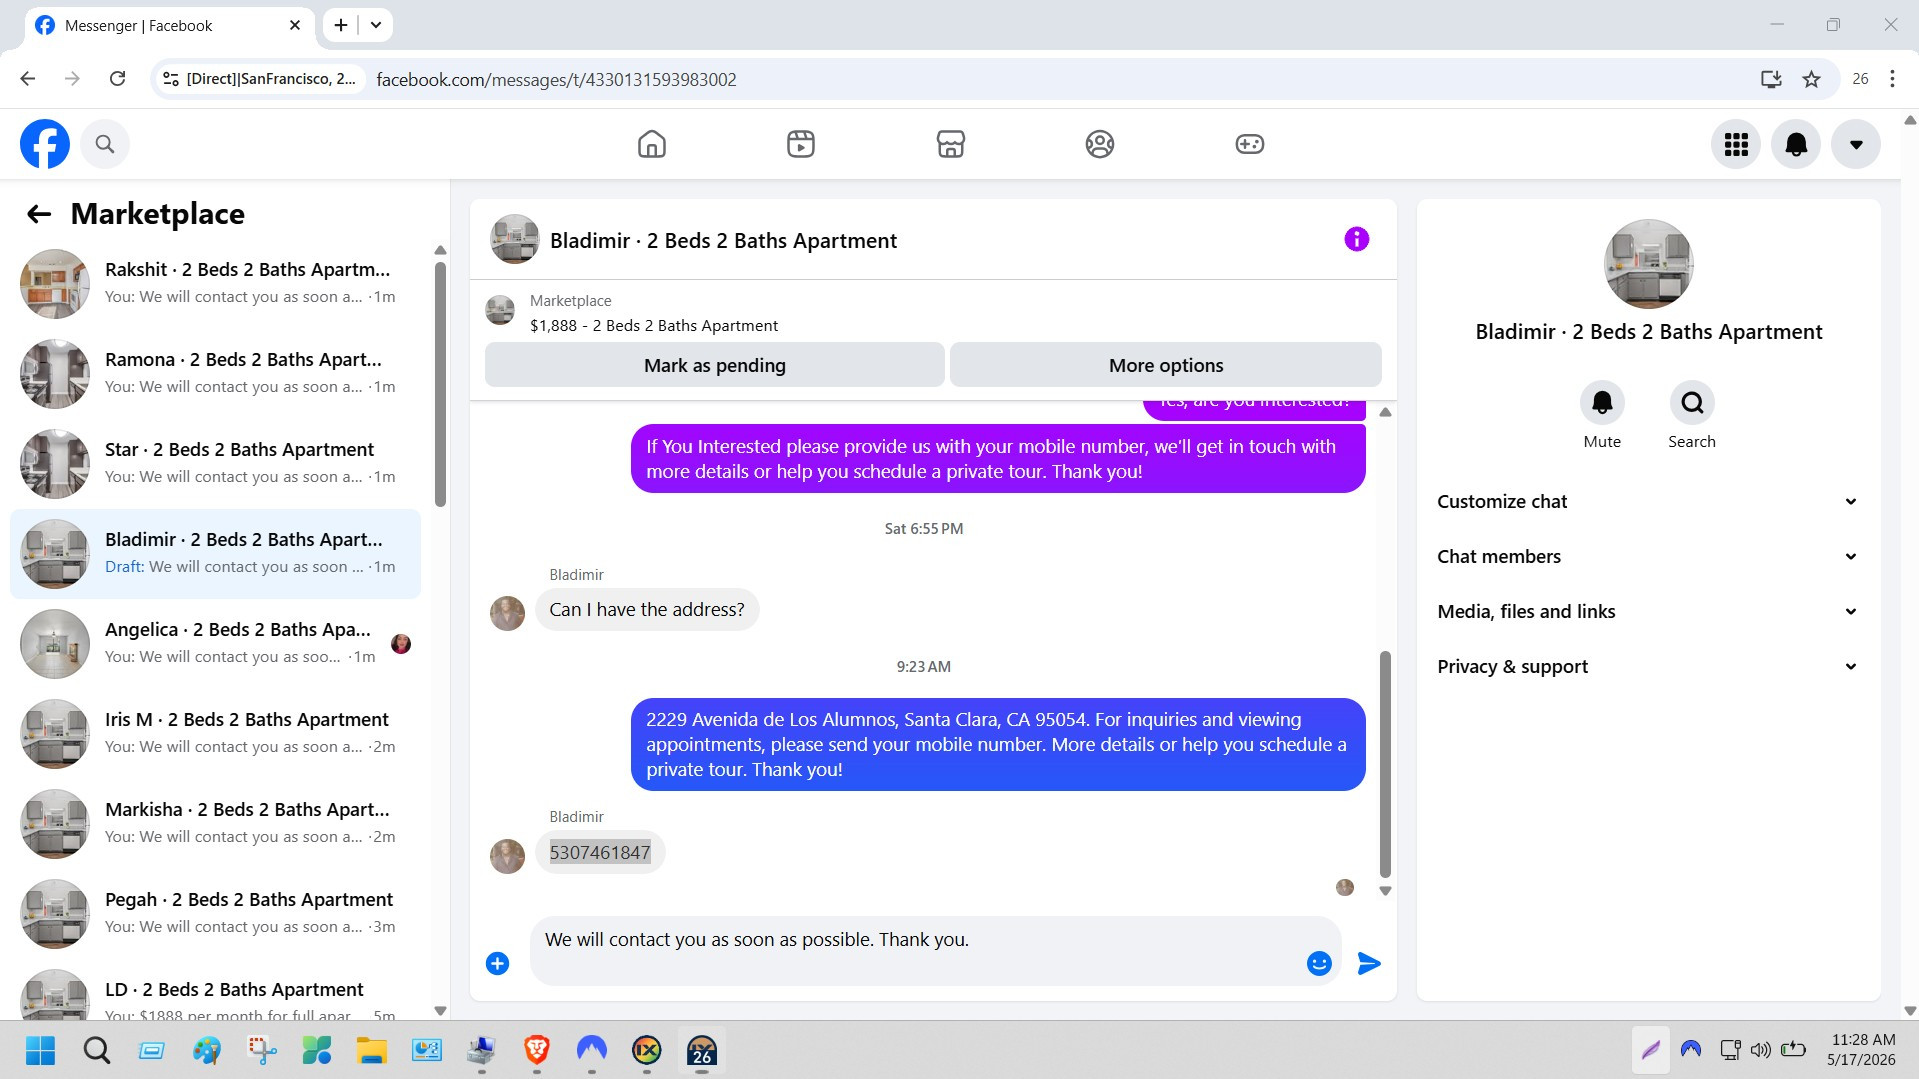The width and height of the screenshot is (1919, 1079).
Task: Click the 'Can I have the address?' message
Action: click(647, 610)
